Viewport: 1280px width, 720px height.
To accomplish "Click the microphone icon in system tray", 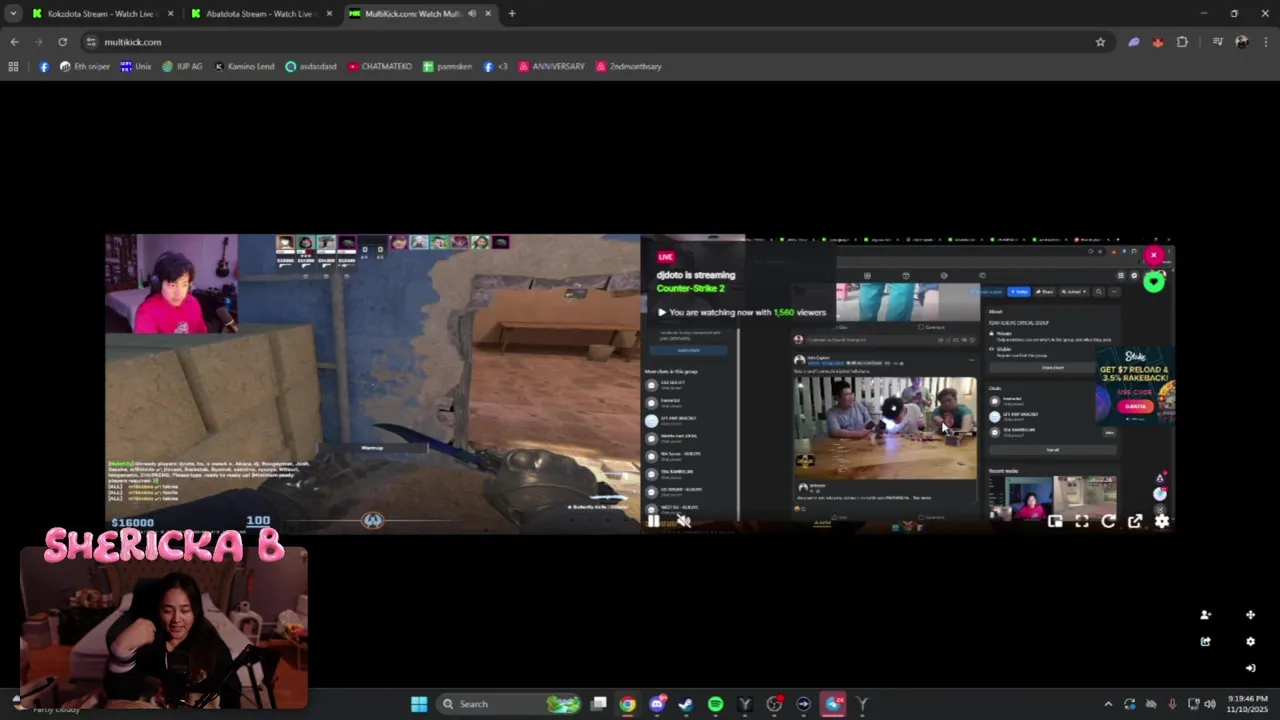I will point(1172,704).
